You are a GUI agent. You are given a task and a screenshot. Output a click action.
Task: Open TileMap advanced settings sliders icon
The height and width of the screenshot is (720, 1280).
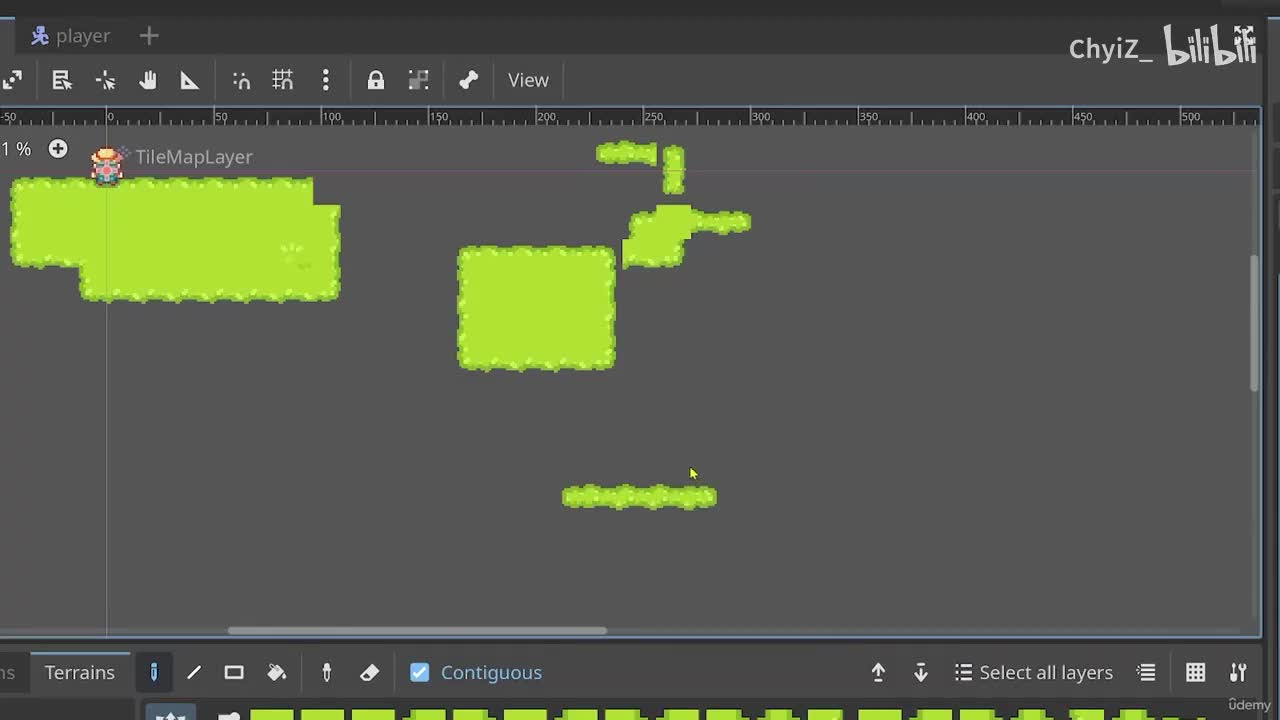1238,672
